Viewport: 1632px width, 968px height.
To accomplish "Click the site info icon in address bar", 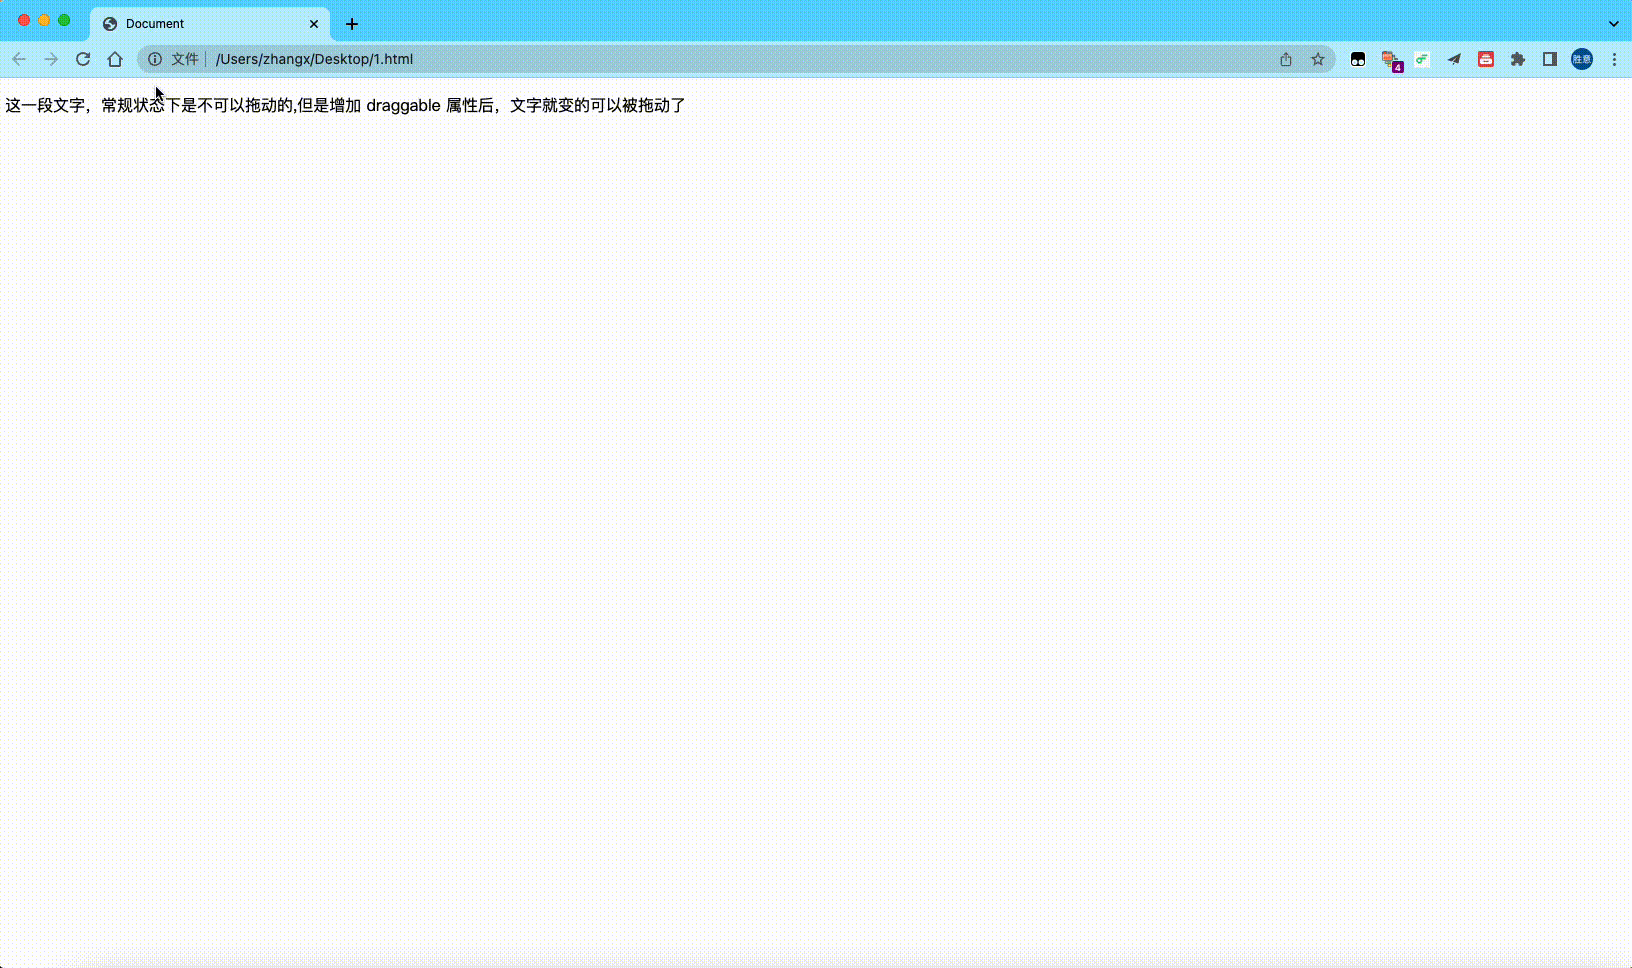I will coord(153,59).
